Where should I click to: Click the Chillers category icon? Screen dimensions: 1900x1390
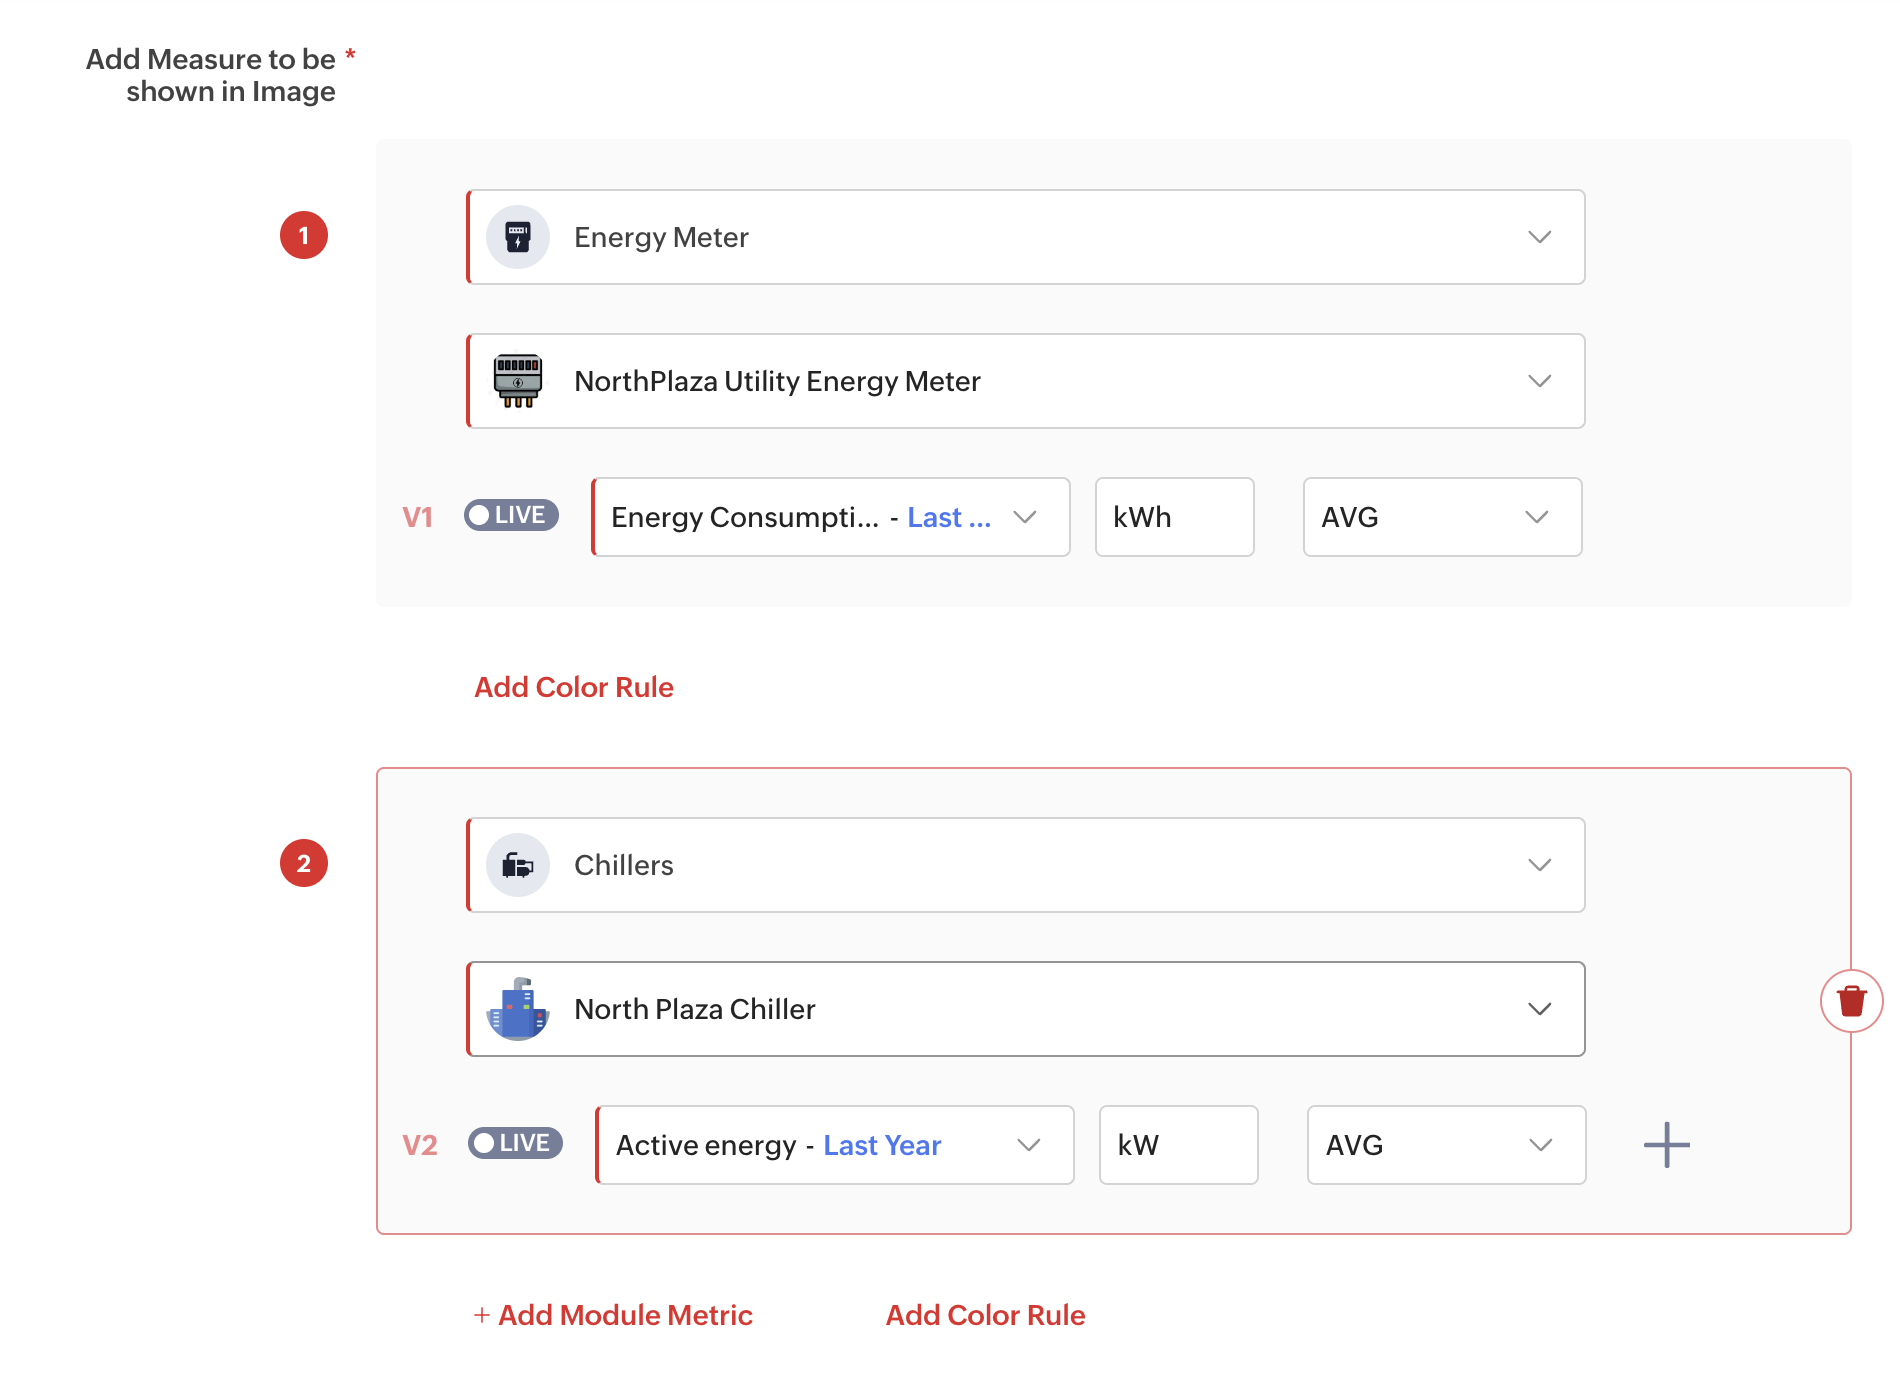[x=517, y=865]
